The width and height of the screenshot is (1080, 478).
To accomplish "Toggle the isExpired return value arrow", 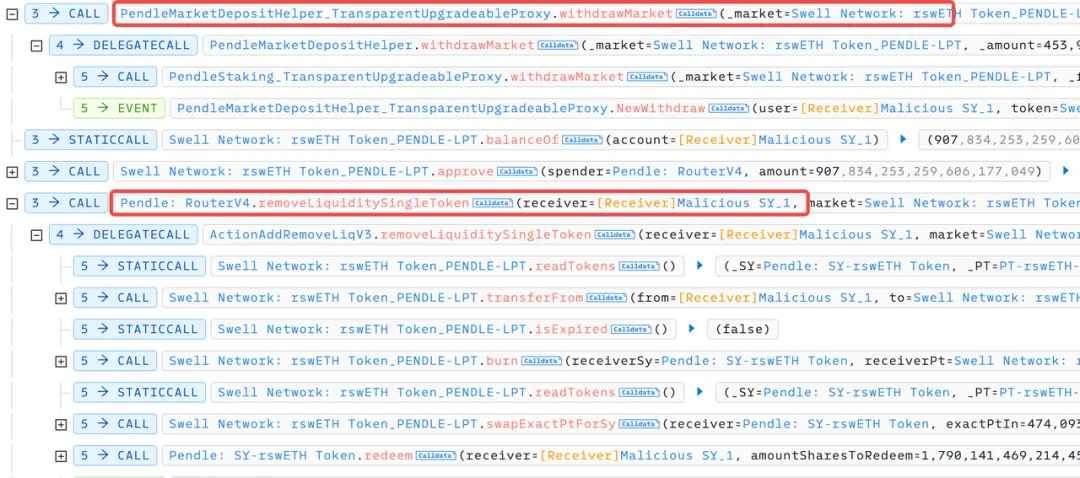I will point(690,329).
